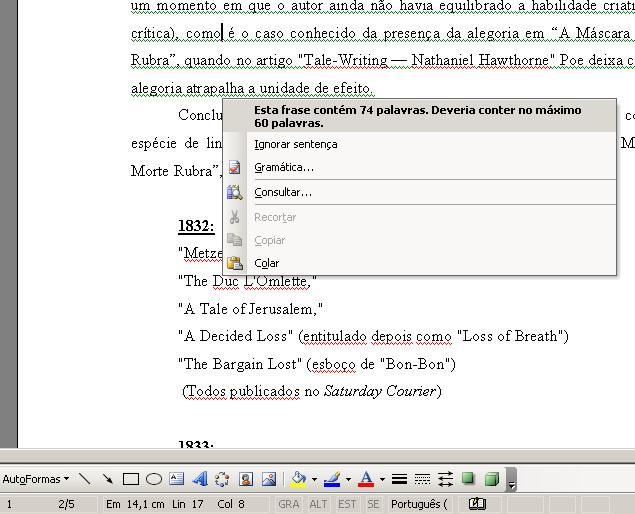Choose Ignorar sentença from context menu
Viewport: 635px width, 514px height.
click(x=420, y=144)
